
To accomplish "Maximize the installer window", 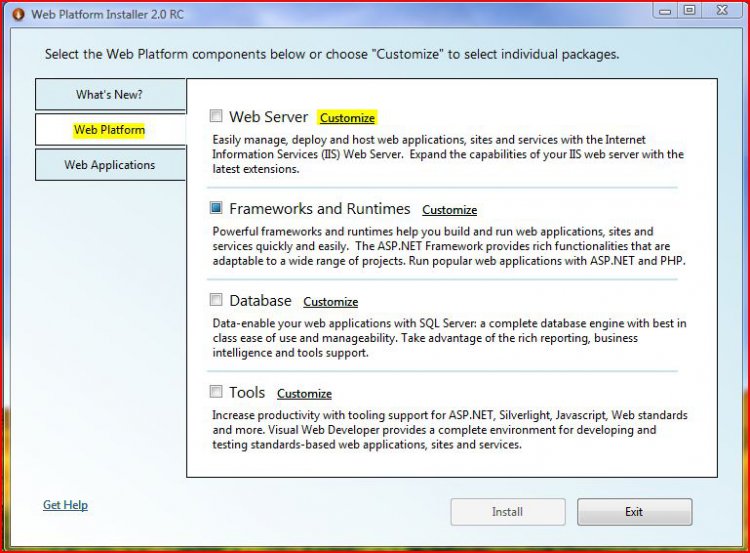I will click(689, 10).
